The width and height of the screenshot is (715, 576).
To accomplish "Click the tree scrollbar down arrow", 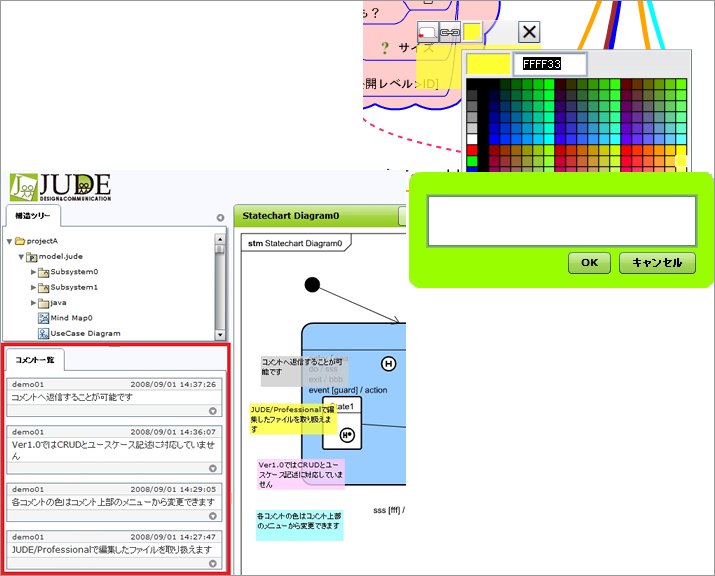I will (x=220, y=335).
